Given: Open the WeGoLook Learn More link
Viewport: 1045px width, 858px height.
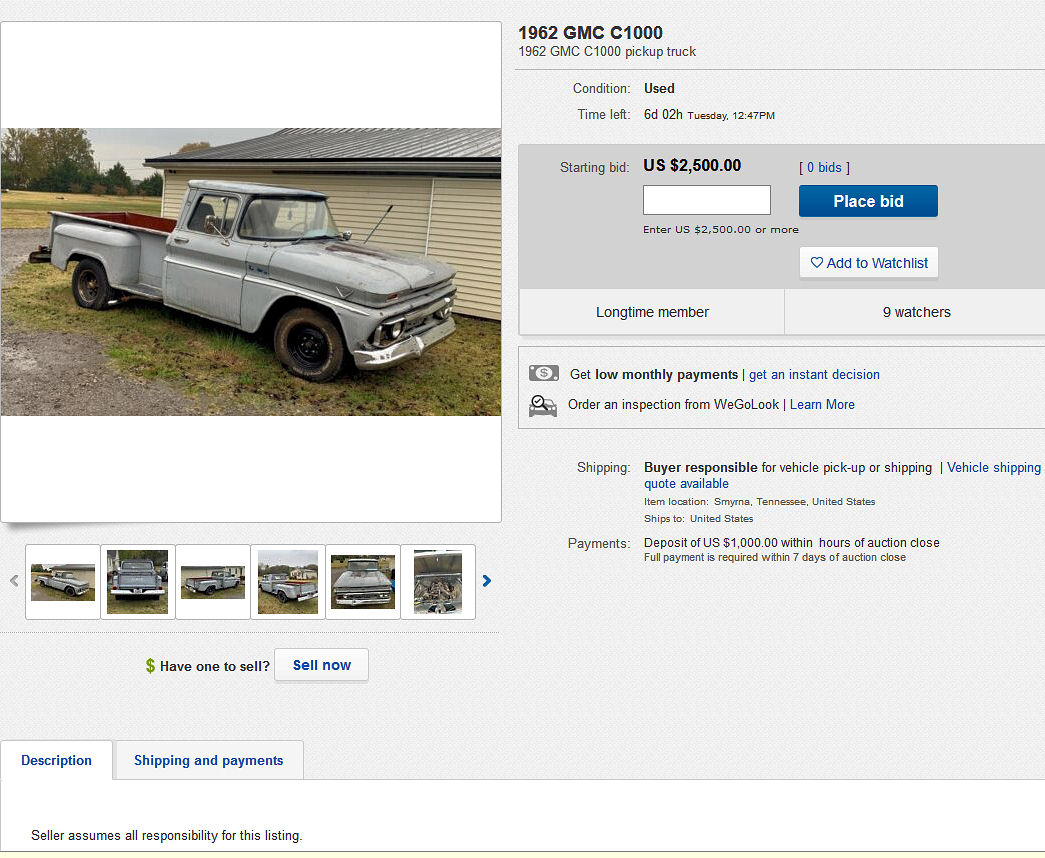Looking at the screenshot, I should point(822,405).
